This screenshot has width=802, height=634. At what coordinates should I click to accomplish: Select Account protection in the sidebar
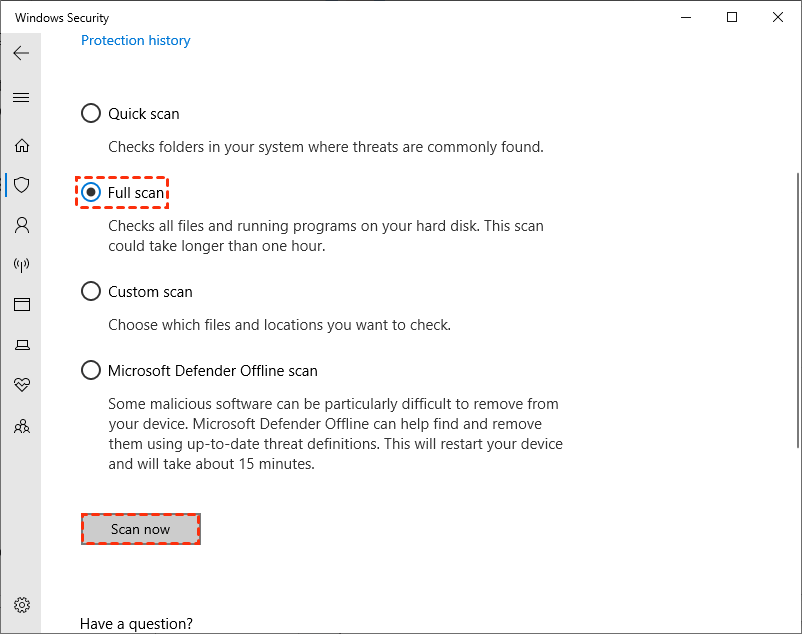click(22, 225)
